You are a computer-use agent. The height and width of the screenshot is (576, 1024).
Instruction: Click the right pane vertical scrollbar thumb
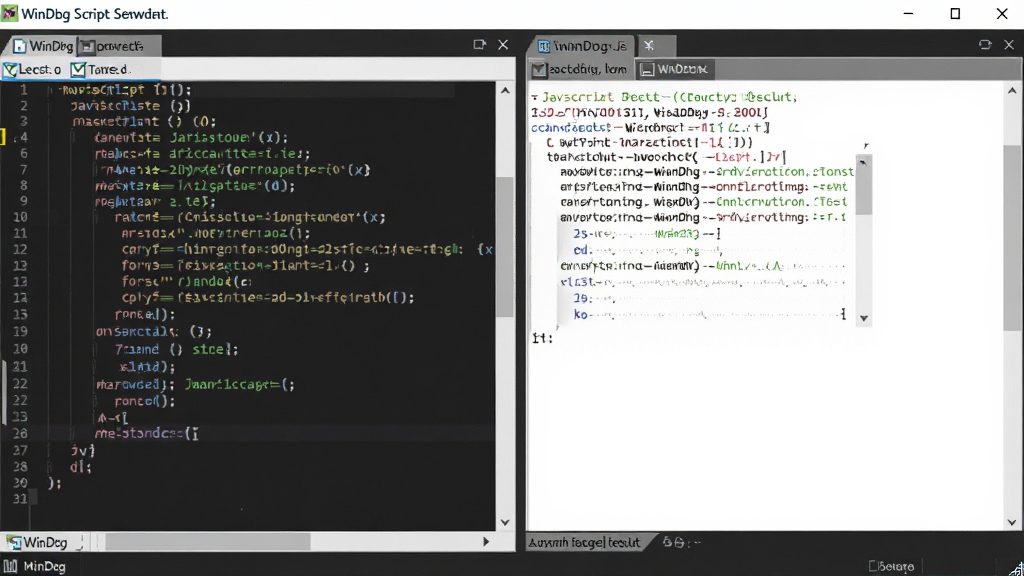(x=1012, y=238)
